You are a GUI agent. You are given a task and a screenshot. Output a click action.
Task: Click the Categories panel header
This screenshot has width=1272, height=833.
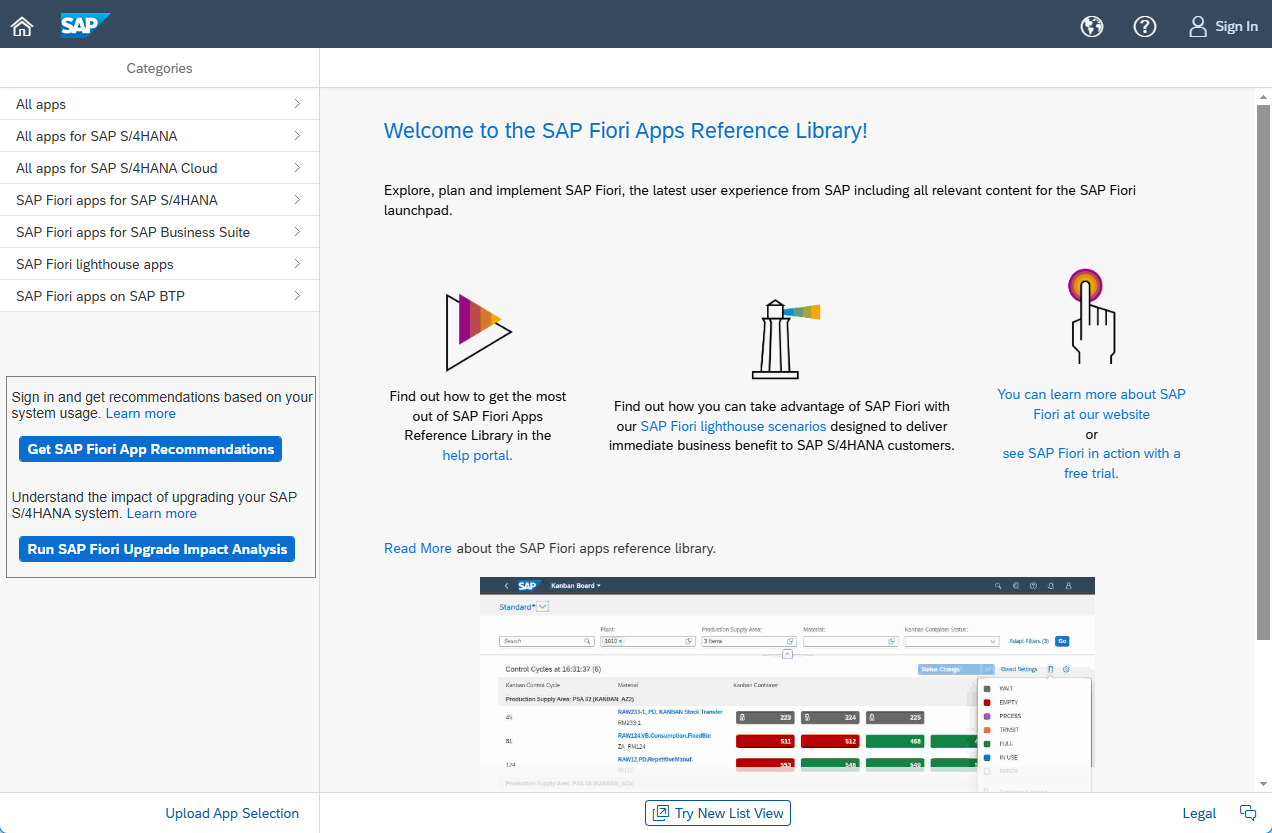pyautogui.click(x=159, y=68)
